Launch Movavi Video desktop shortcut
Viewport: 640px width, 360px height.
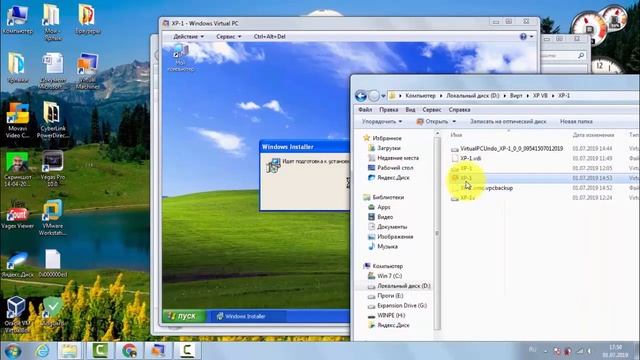tap(17, 120)
